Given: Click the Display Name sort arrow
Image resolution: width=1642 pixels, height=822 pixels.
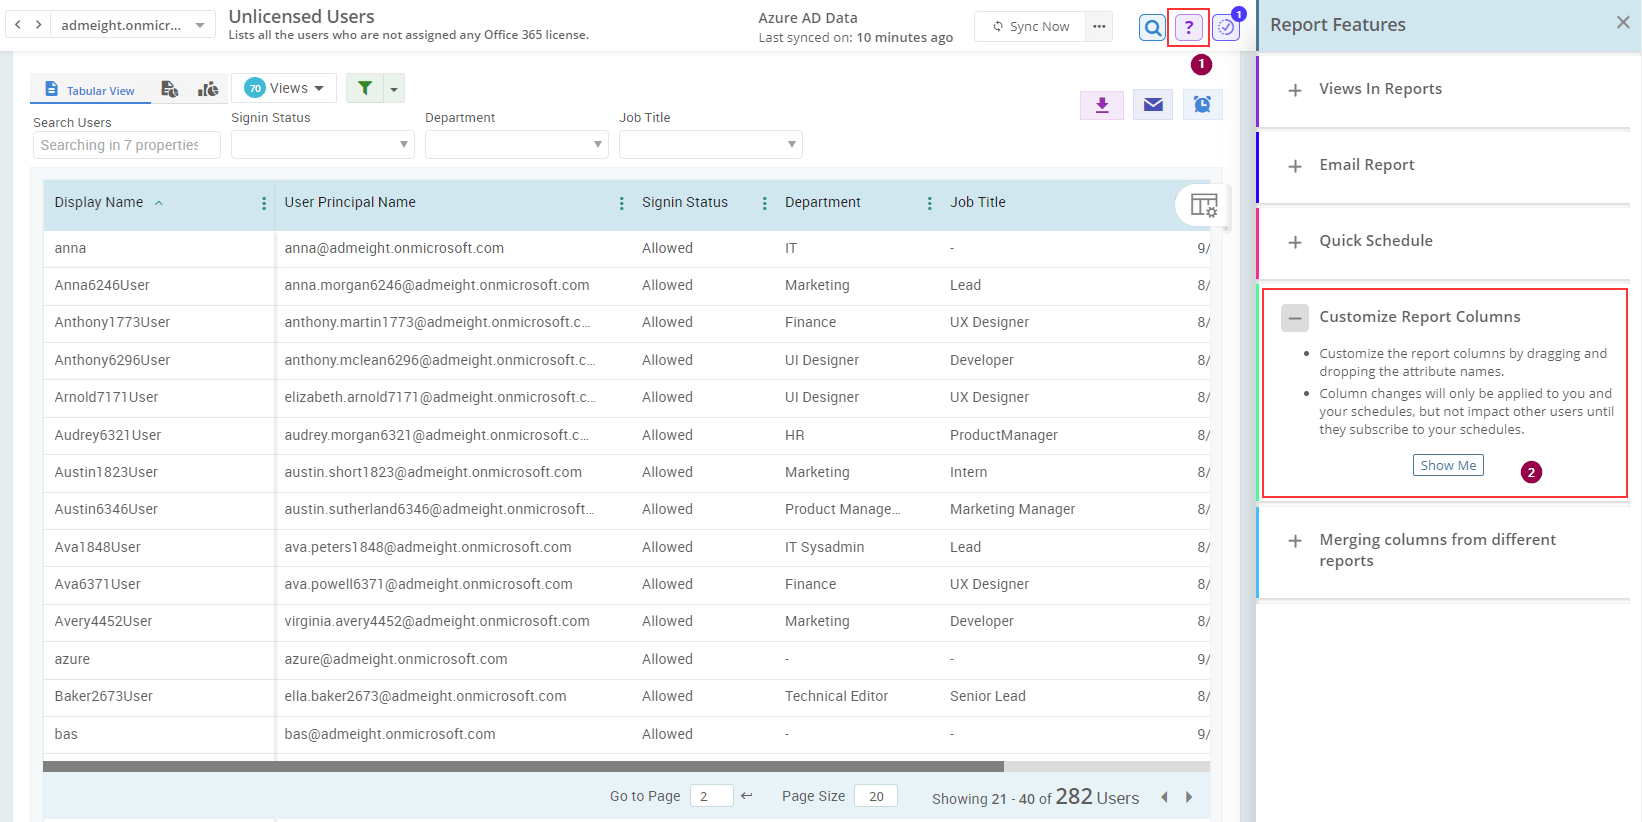Looking at the screenshot, I should click(x=159, y=203).
